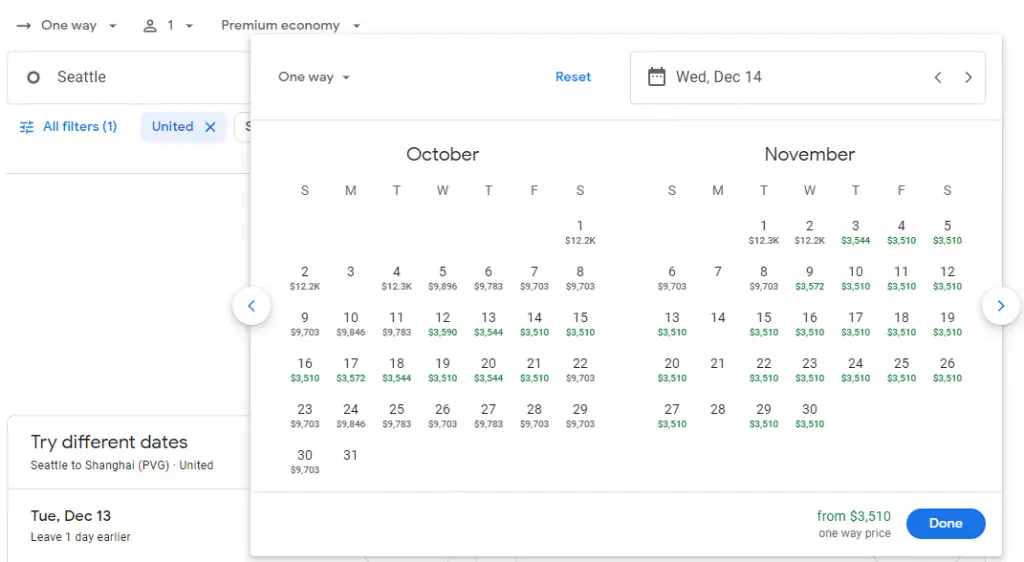Pick November 3 priced at $3,544
Viewport: 1024px width, 562px height.
point(855,231)
